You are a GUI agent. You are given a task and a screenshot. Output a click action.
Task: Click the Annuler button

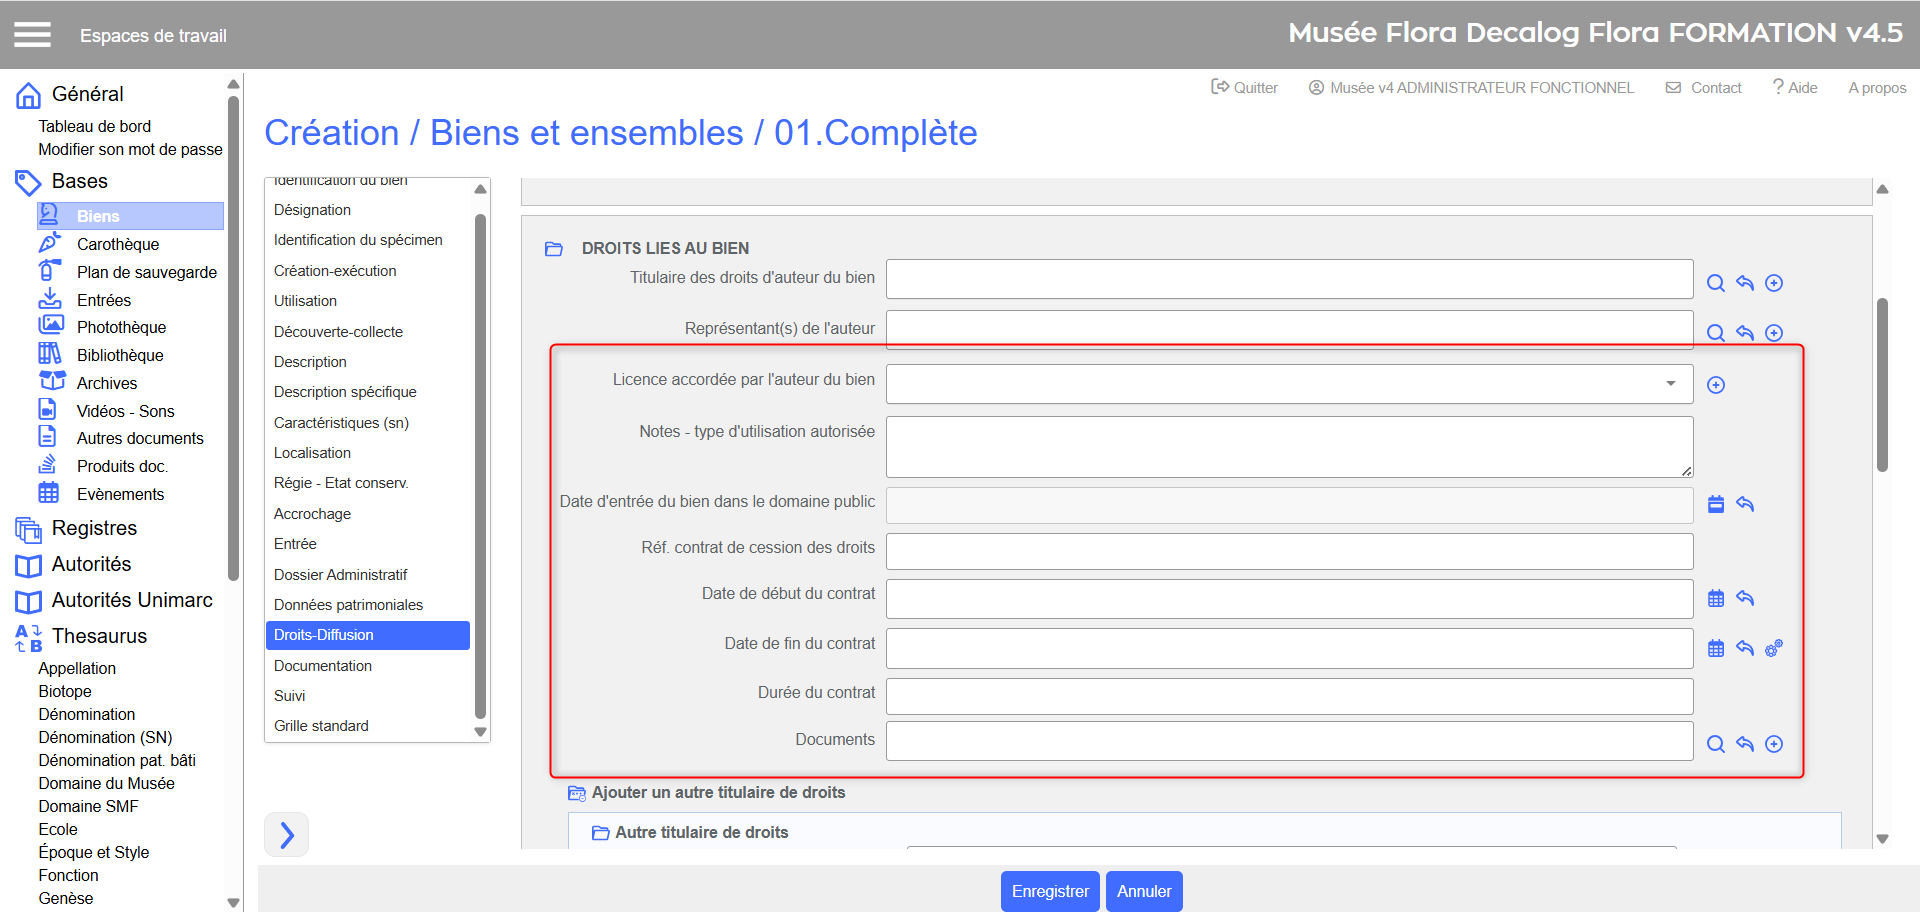(x=1143, y=891)
